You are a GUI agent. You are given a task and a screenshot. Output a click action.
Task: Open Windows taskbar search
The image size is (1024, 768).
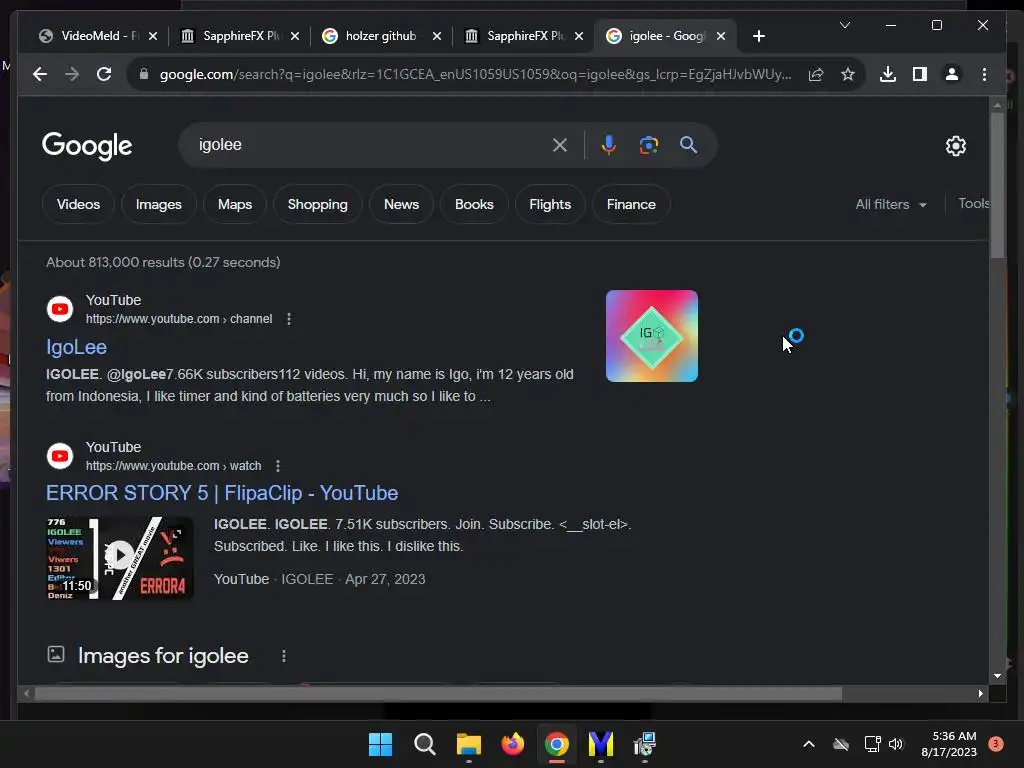424,744
